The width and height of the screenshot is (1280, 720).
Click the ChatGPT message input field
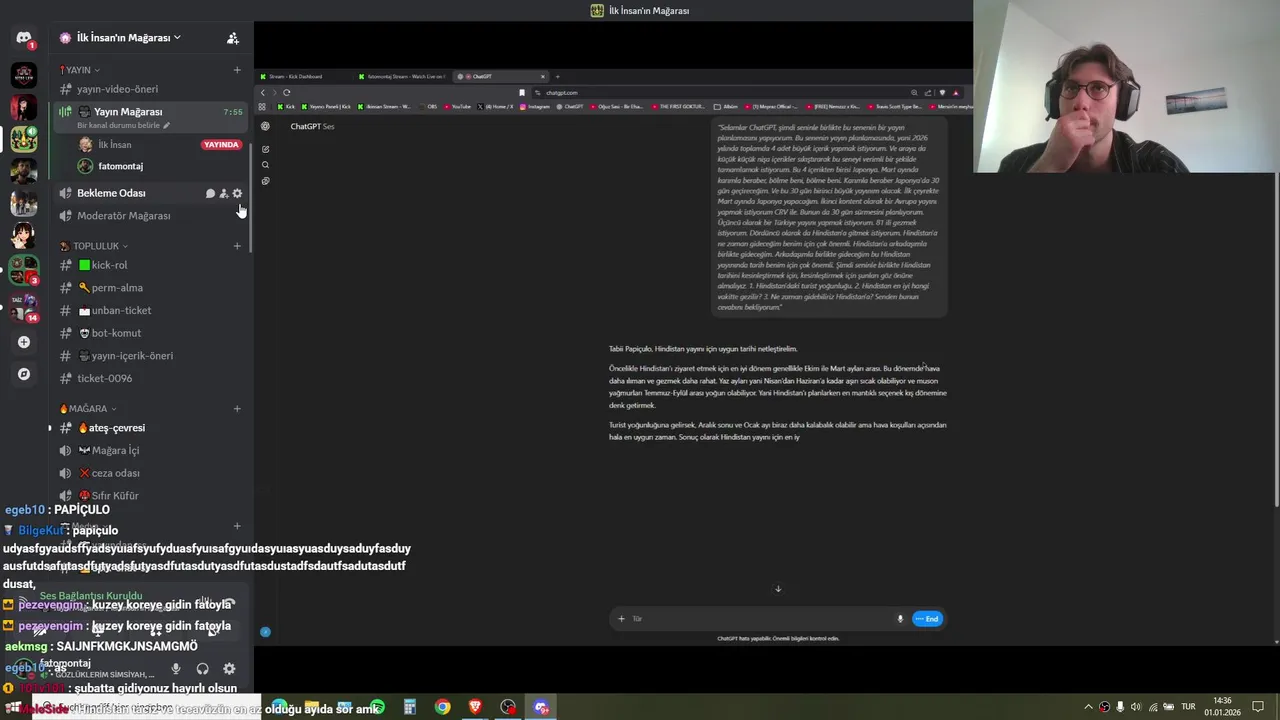tap(760, 619)
